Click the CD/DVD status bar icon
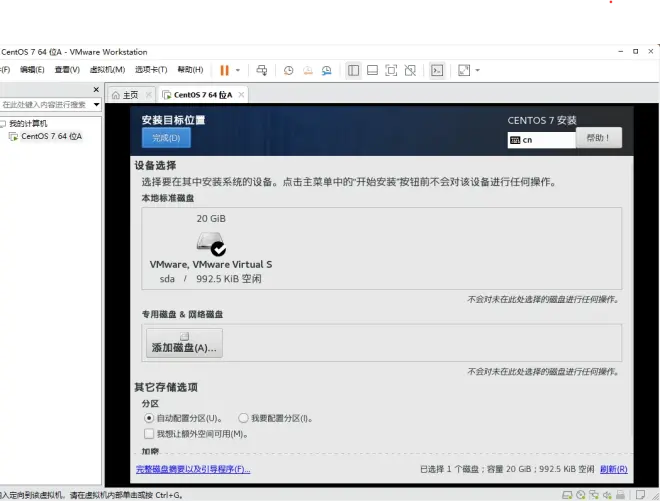The height and width of the screenshot is (501, 660). pos(581,495)
